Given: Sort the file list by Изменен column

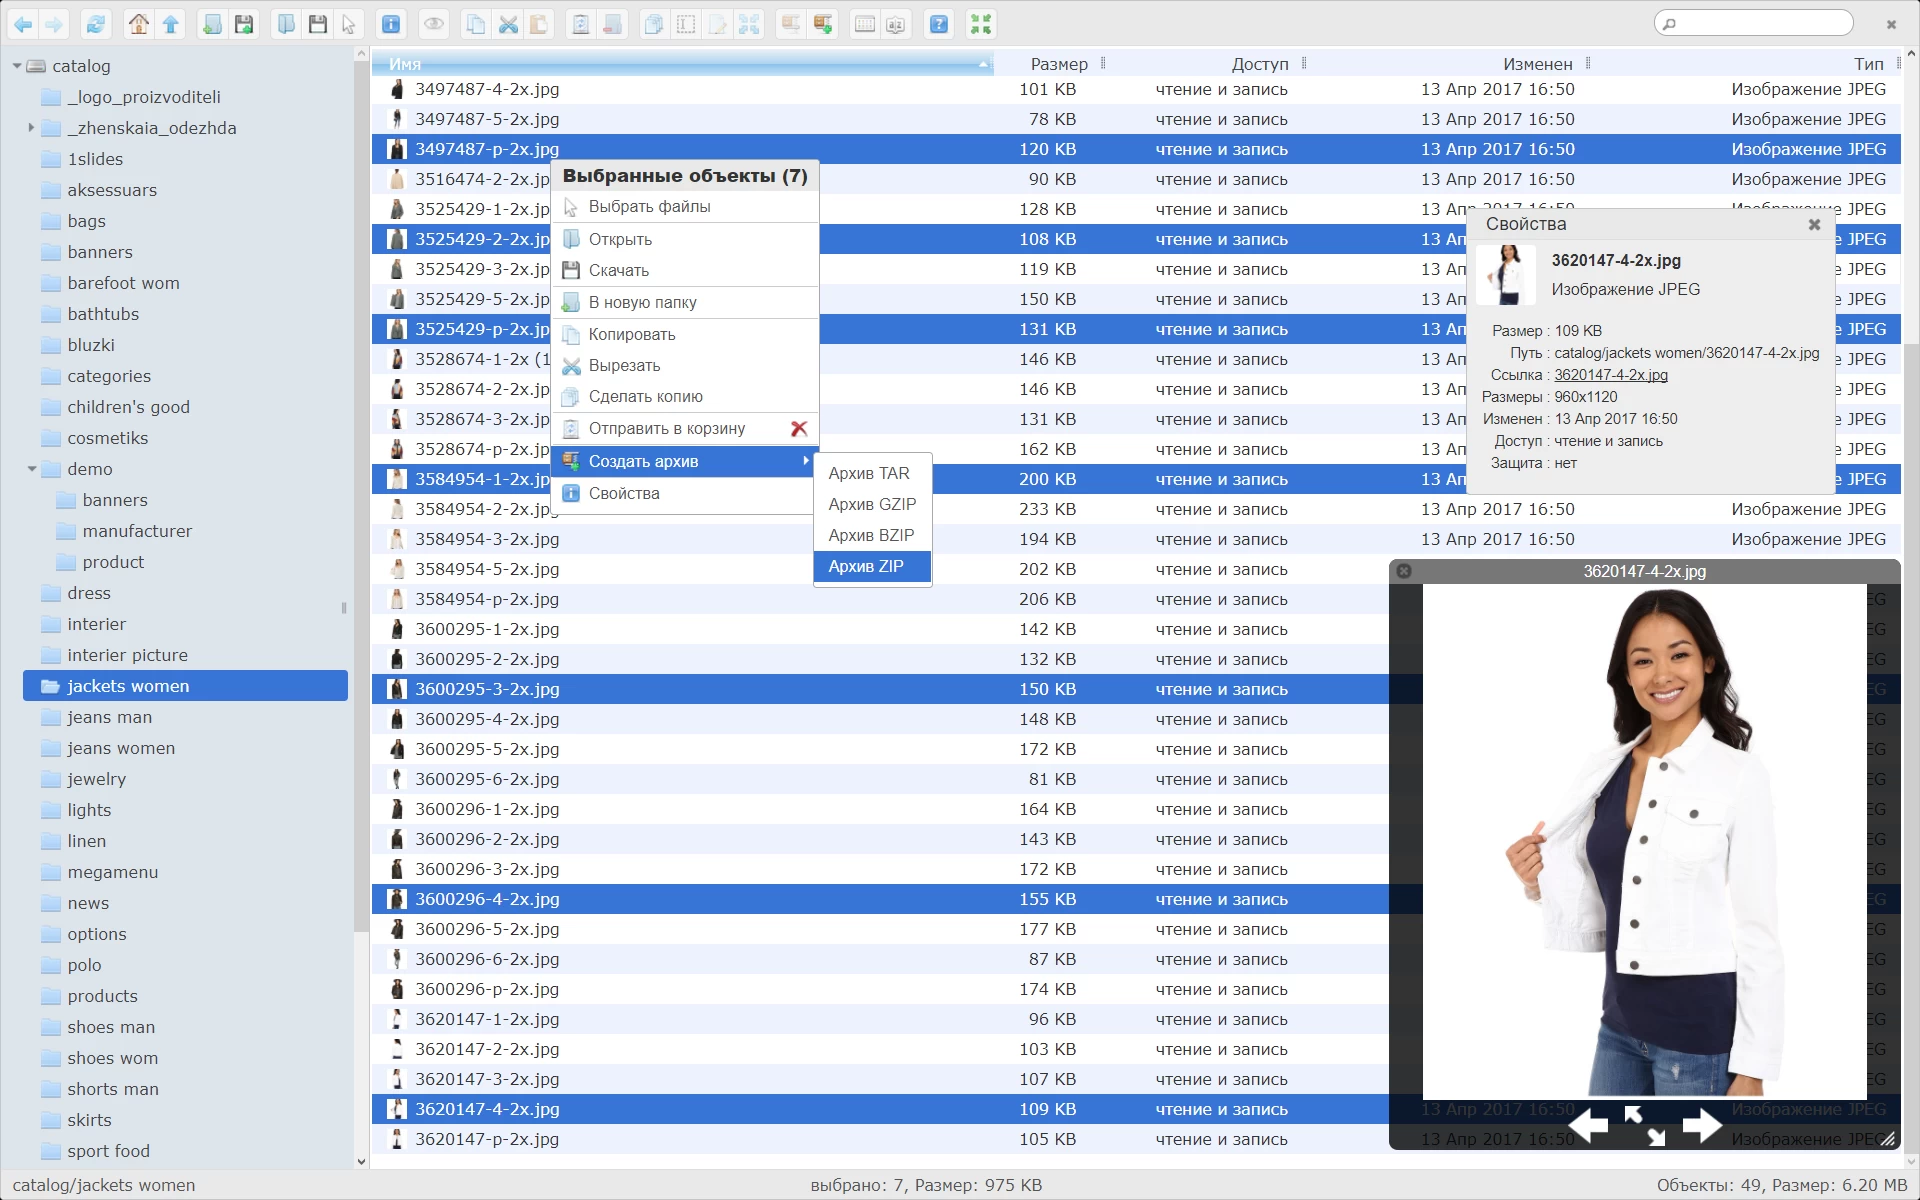Looking at the screenshot, I should (1538, 64).
